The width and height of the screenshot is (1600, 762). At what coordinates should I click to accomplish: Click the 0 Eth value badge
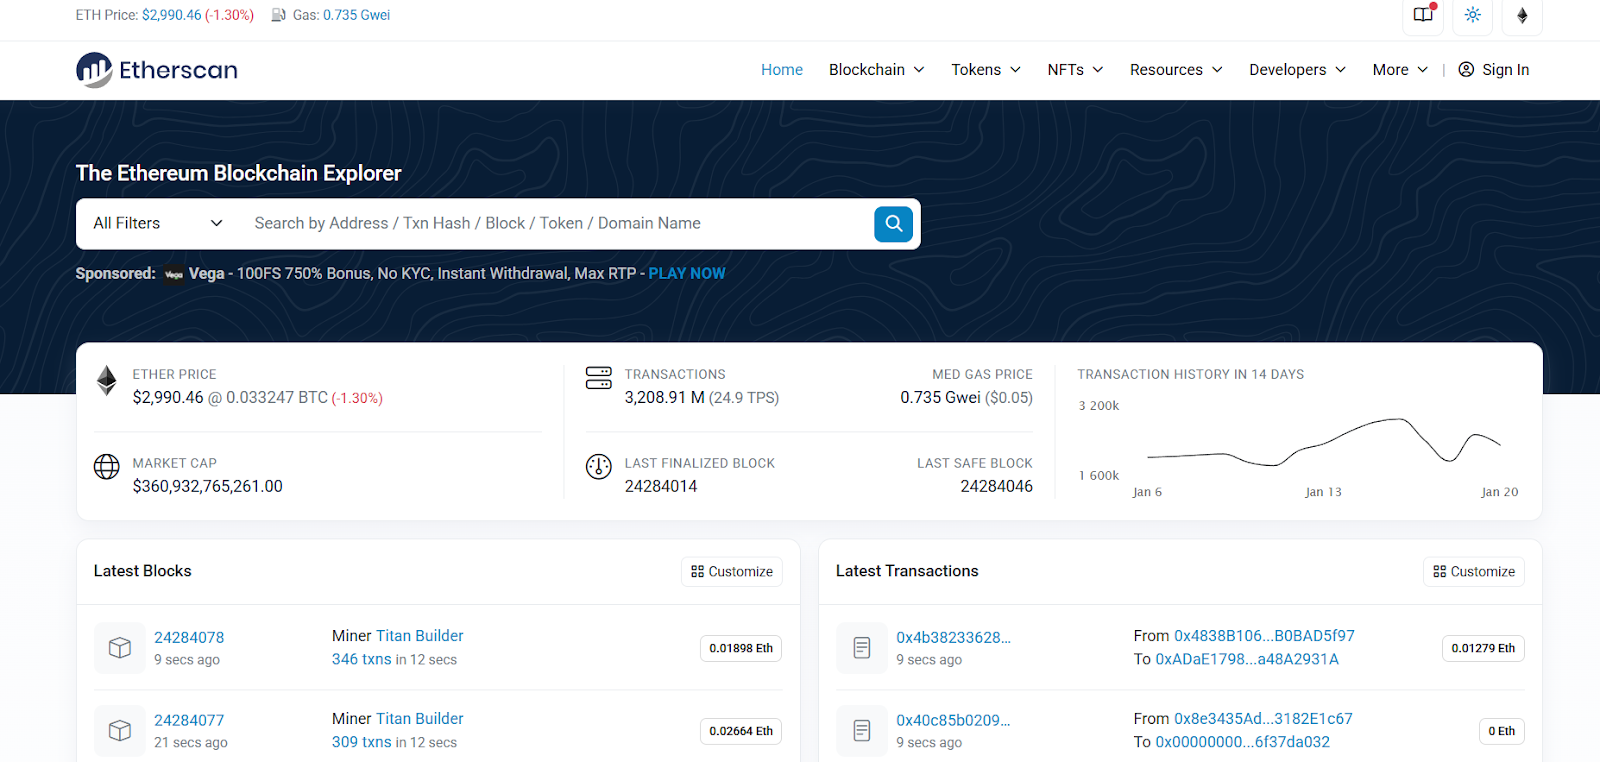tap(1502, 732)
